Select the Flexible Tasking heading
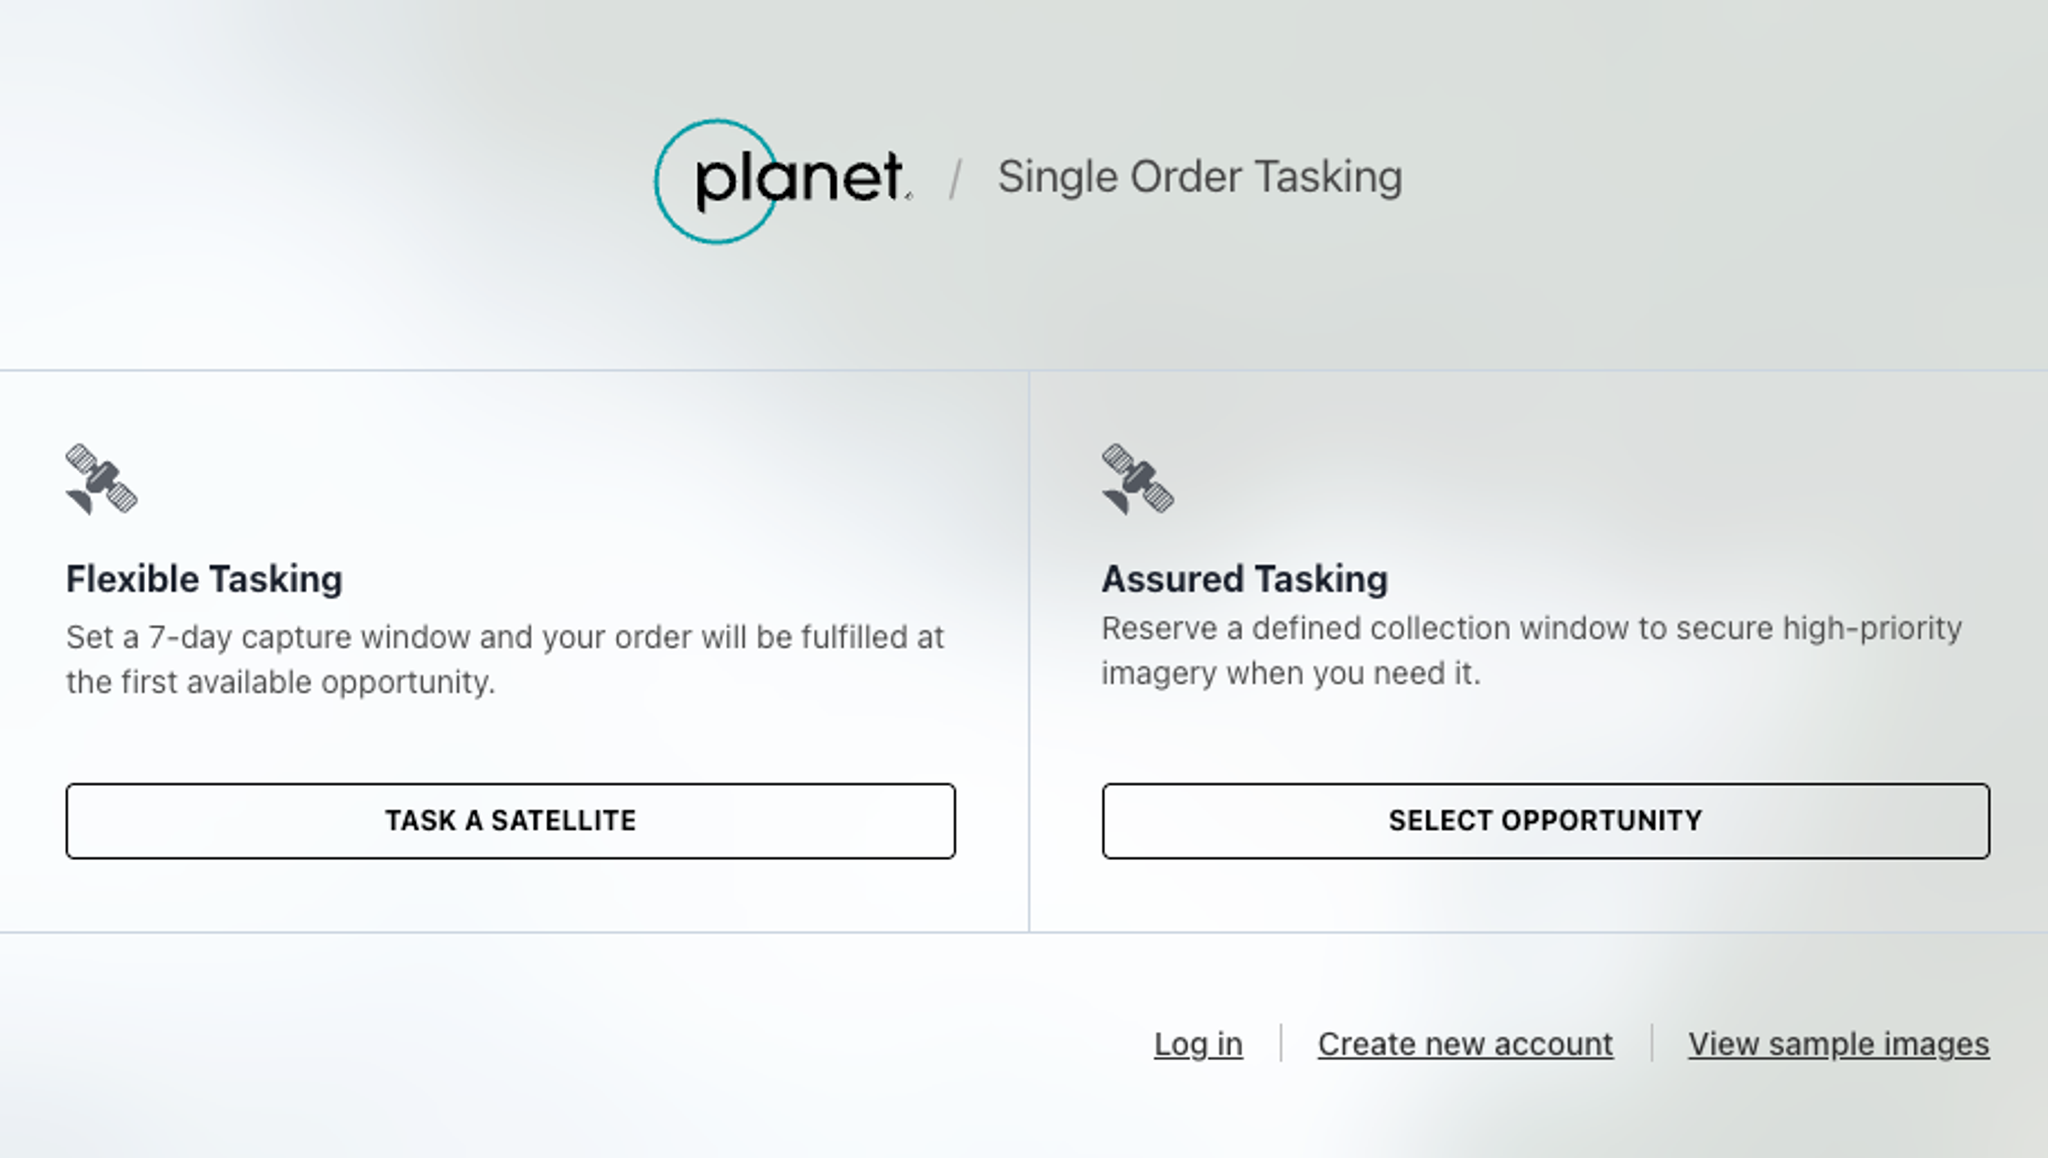This screenshot has height=1158, width=2048. tap(204, 579)
